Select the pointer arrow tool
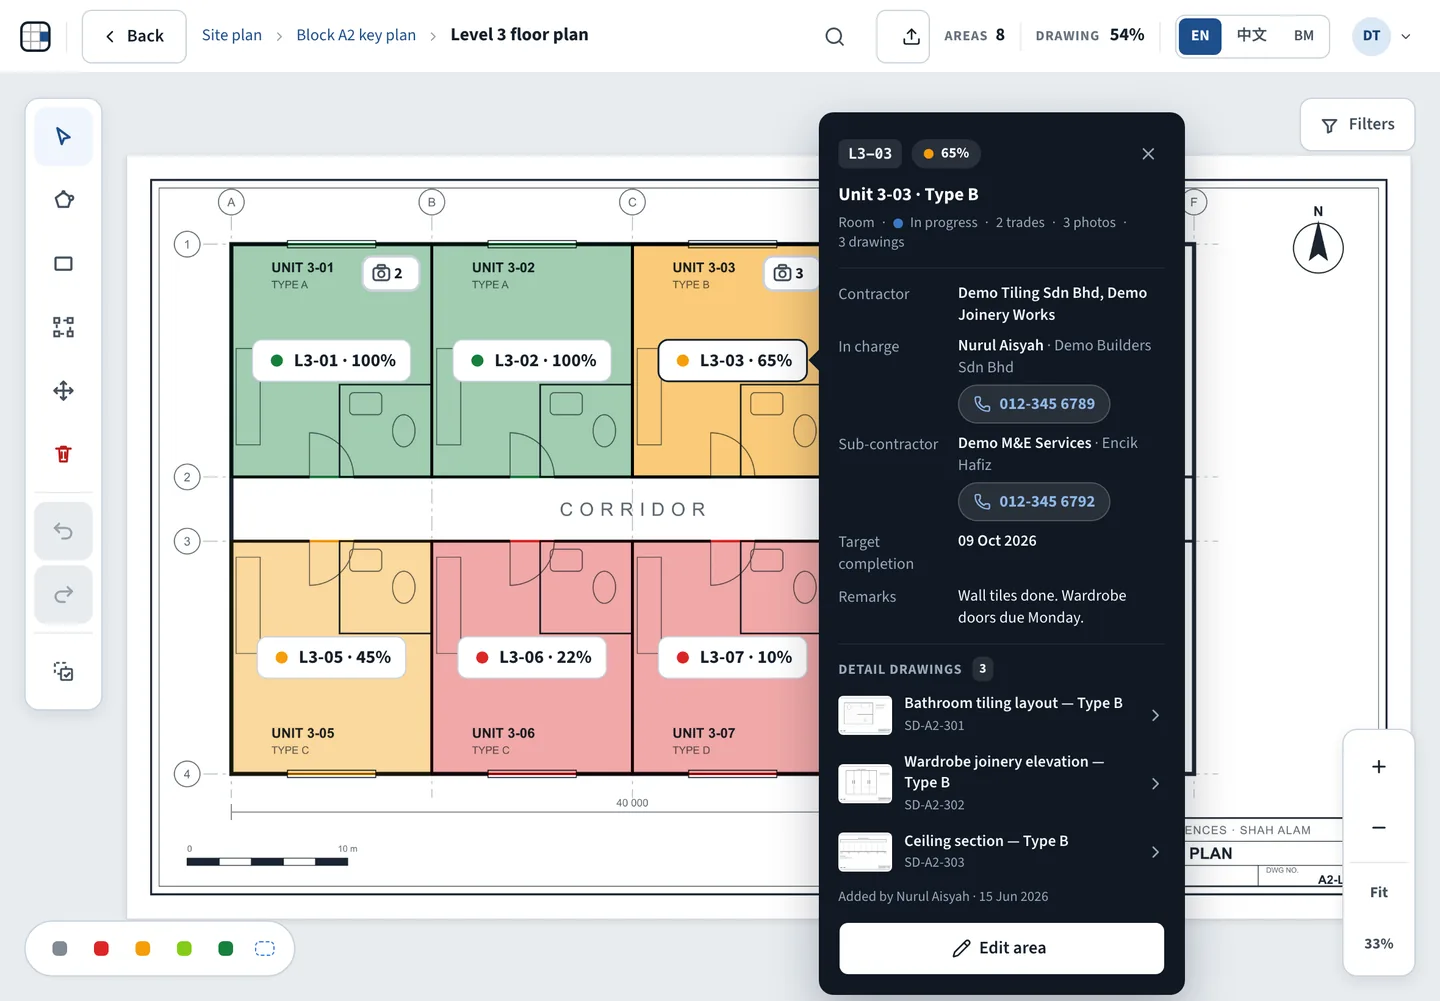This screenshot has height=1001, width=1440. tap(63, 136)
